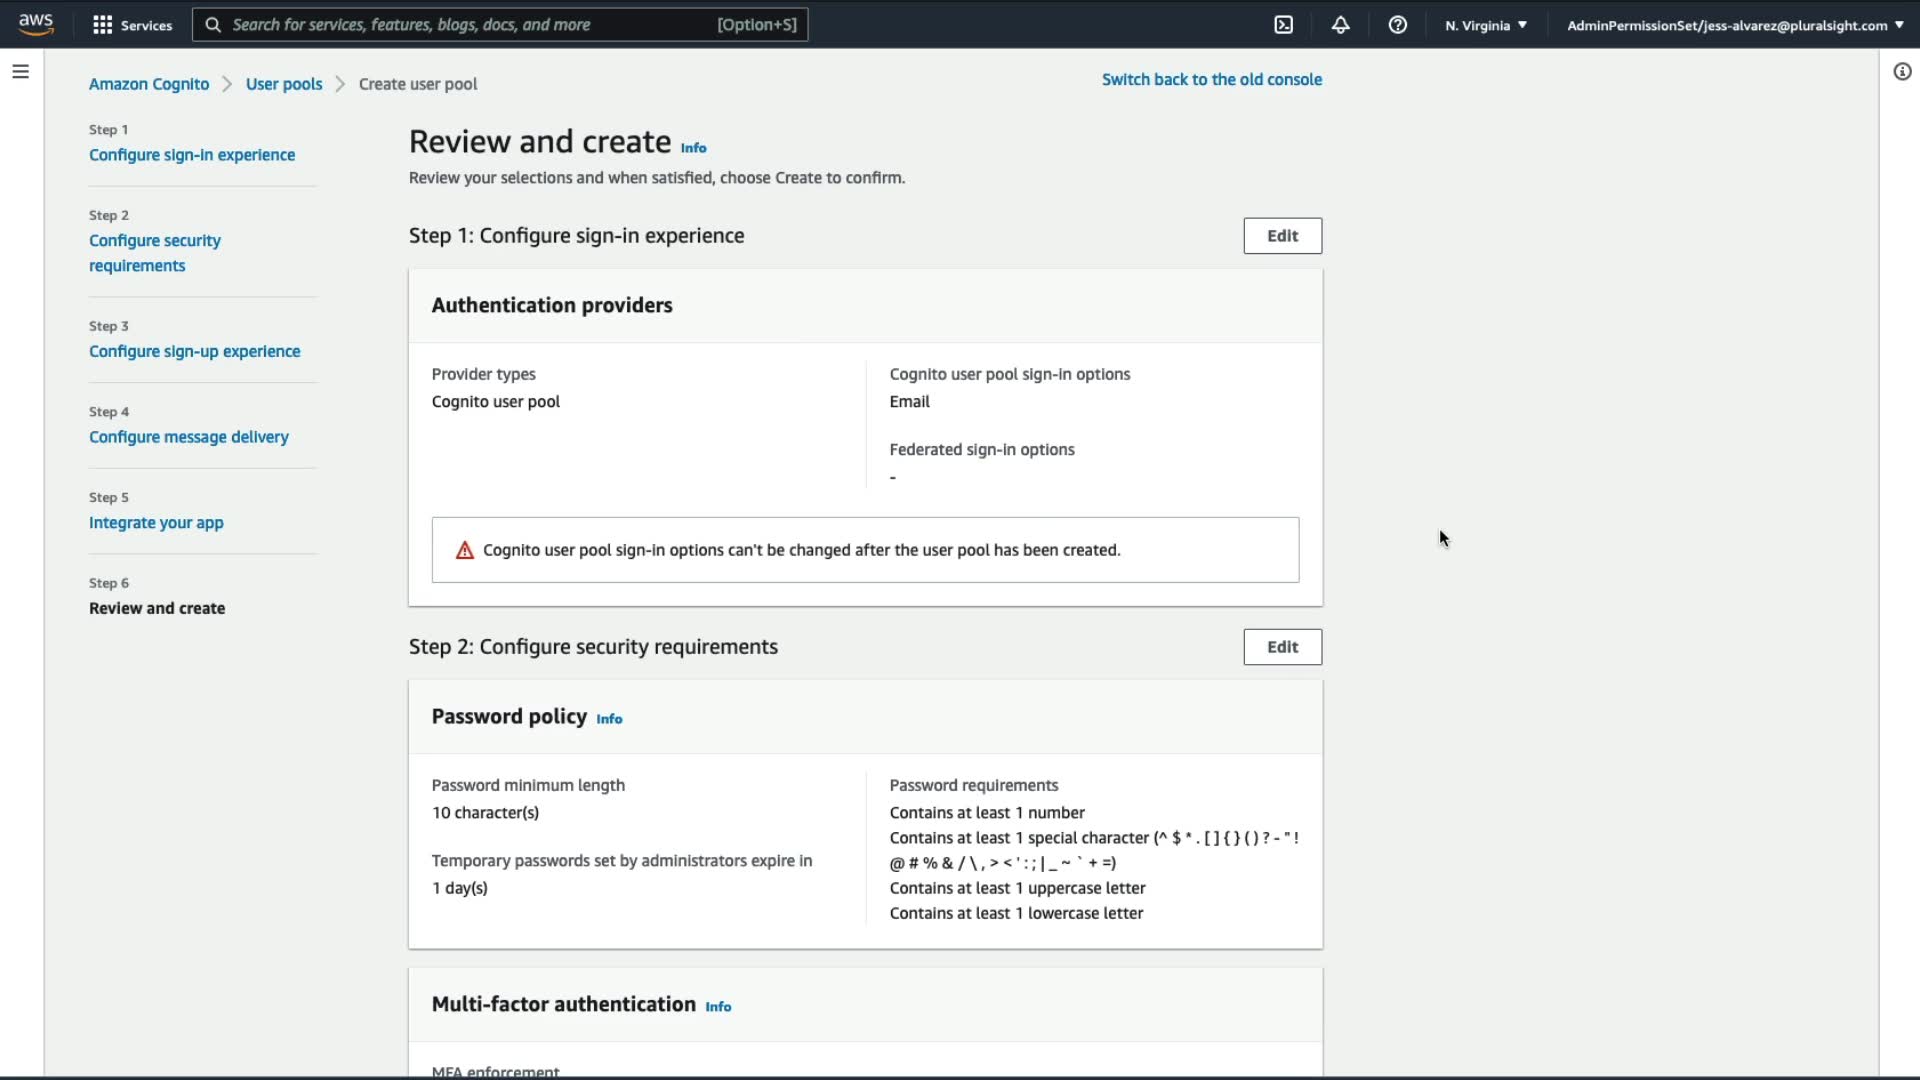1920x1080 pixels.
Task: Open the info panel icon at right edge
Action: point(1902,72)
